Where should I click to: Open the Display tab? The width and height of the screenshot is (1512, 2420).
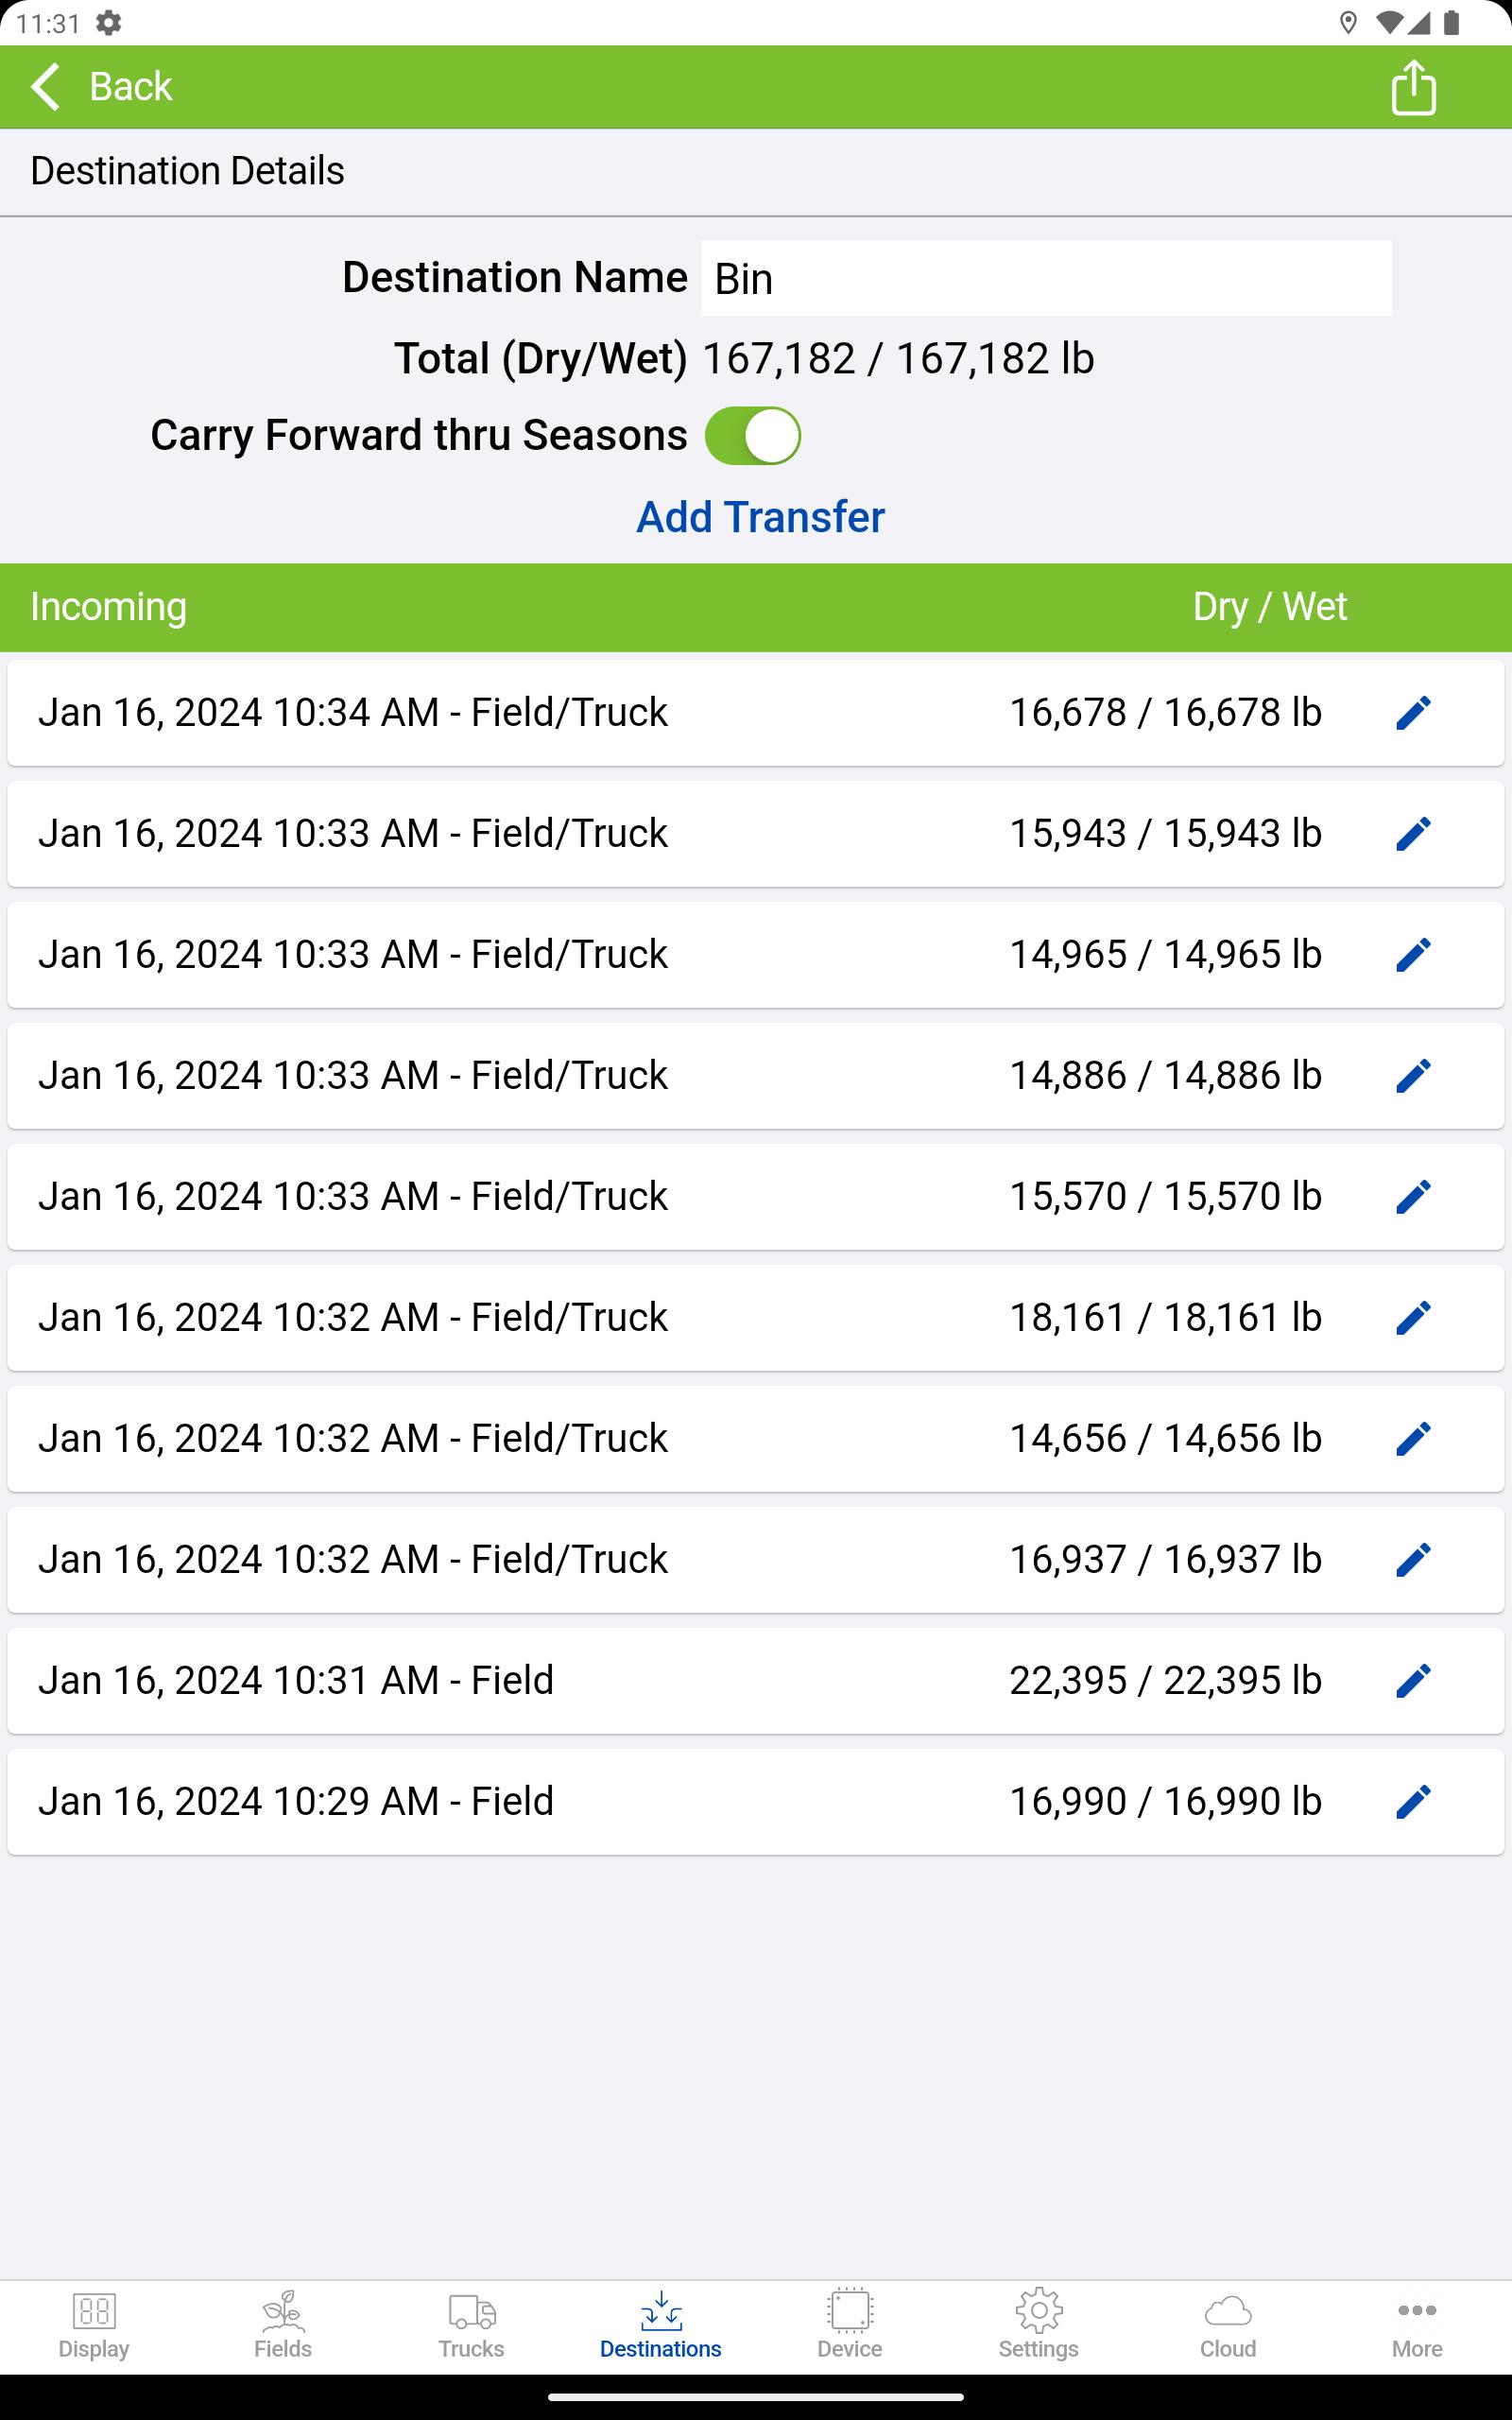click(x=94, y=2326)
